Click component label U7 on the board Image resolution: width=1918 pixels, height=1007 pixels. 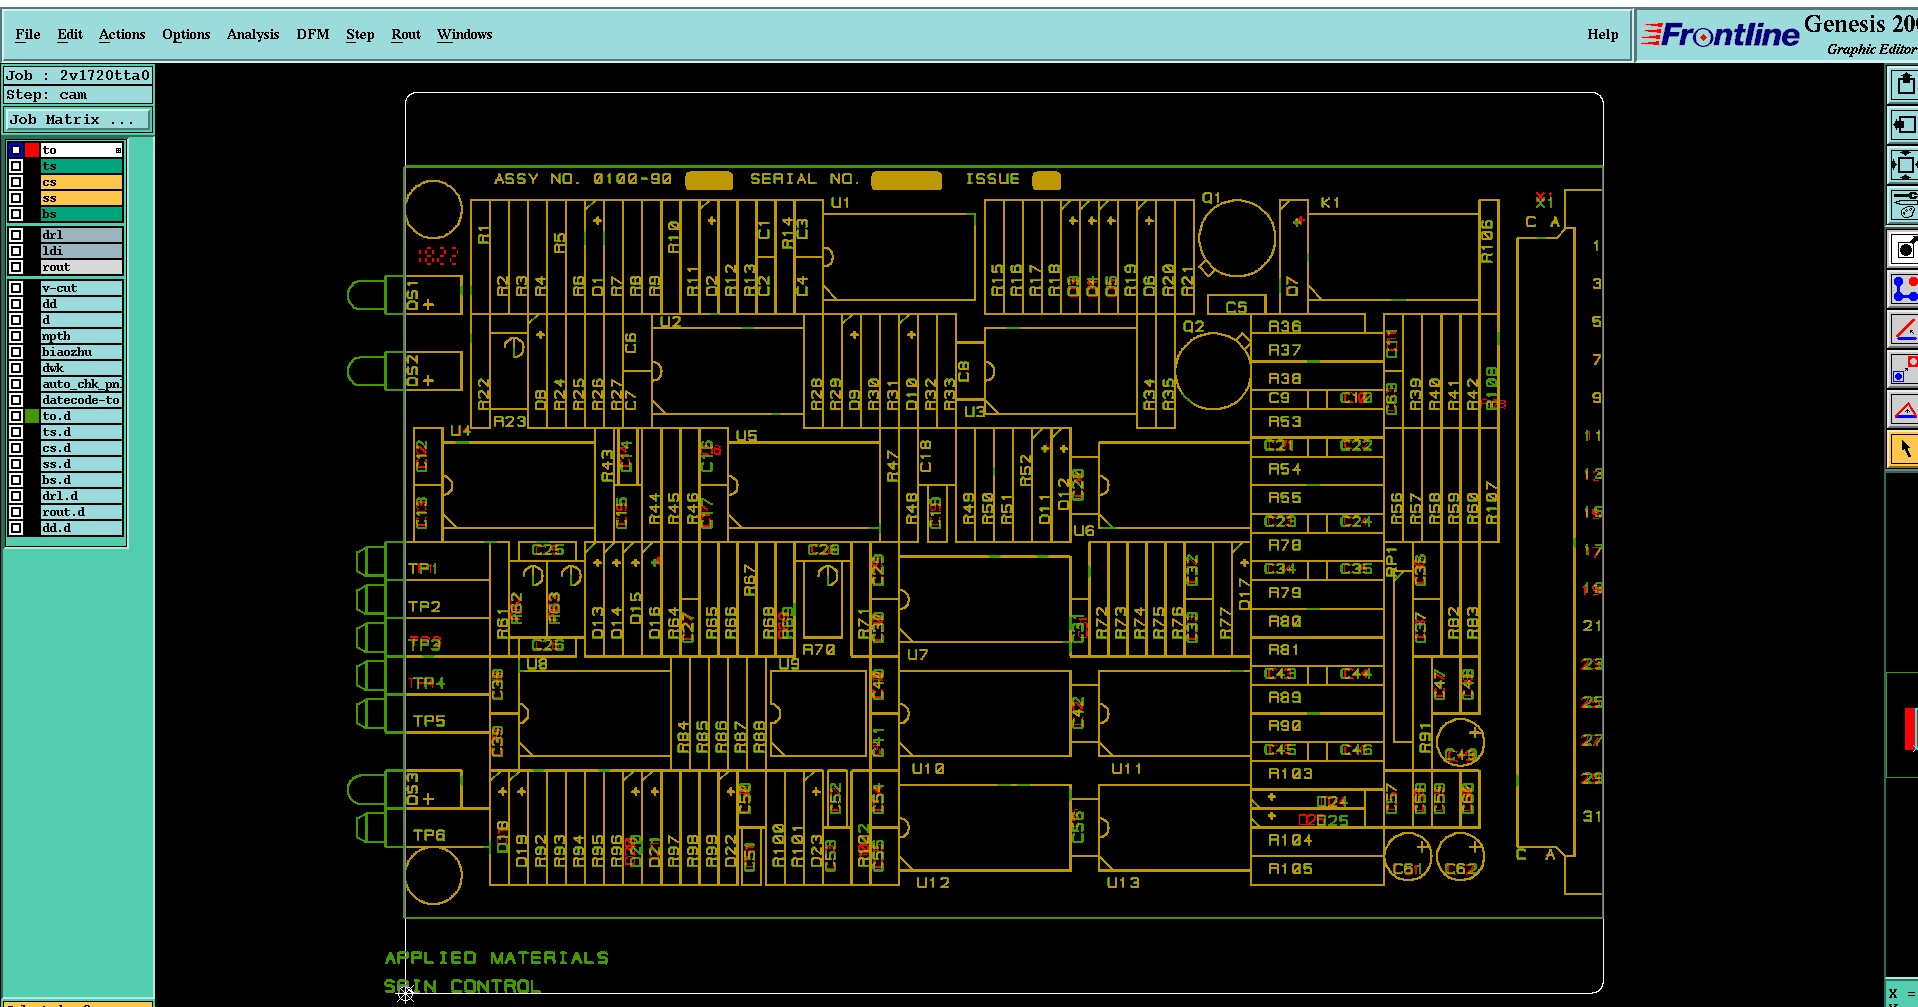coord(918,655)
